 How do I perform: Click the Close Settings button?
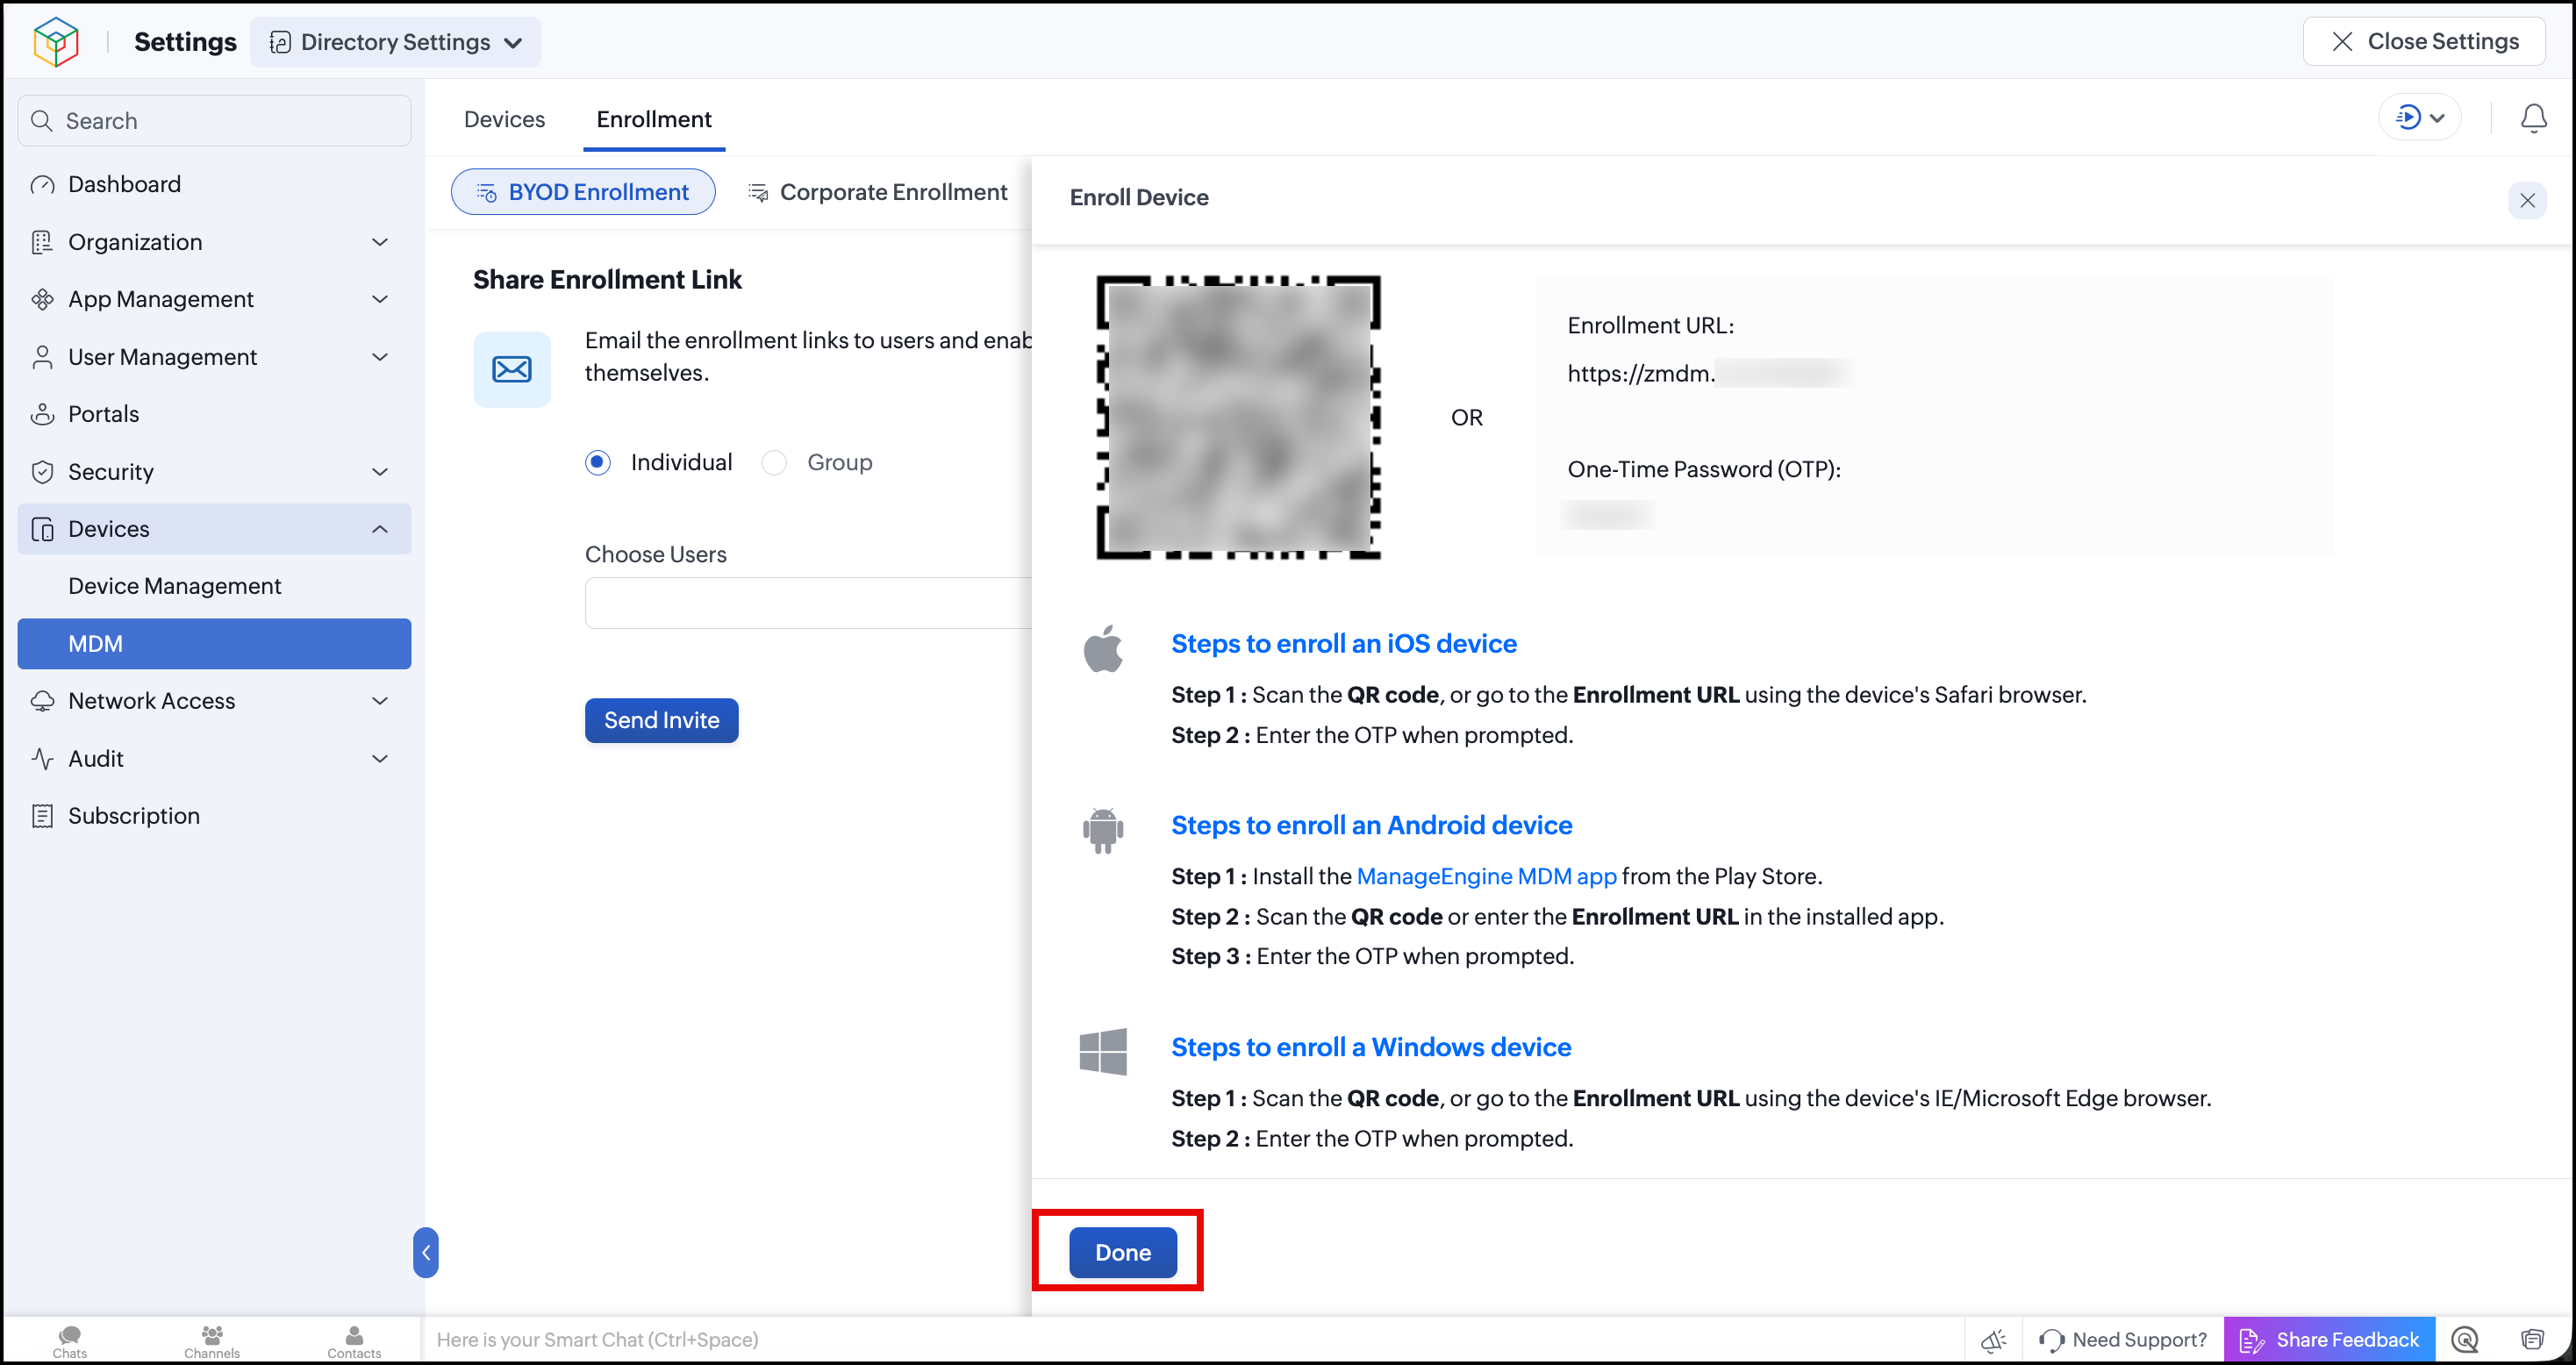click(2424, 41)
